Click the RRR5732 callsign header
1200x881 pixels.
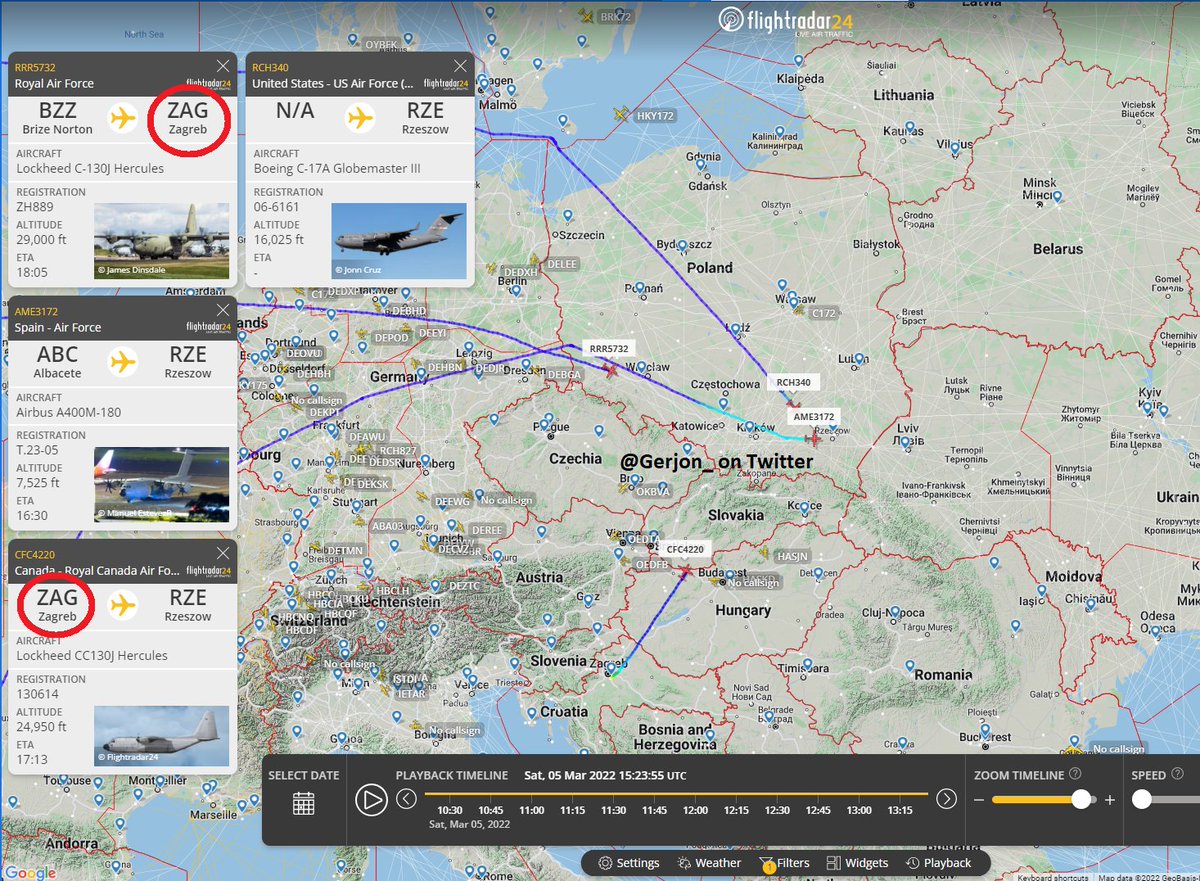(35, 67)
